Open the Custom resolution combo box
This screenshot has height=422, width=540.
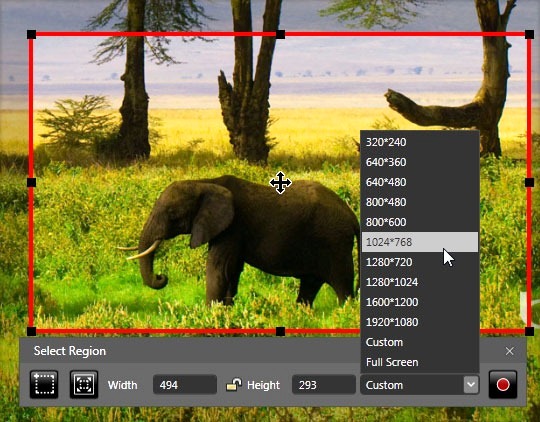point(419,384)
